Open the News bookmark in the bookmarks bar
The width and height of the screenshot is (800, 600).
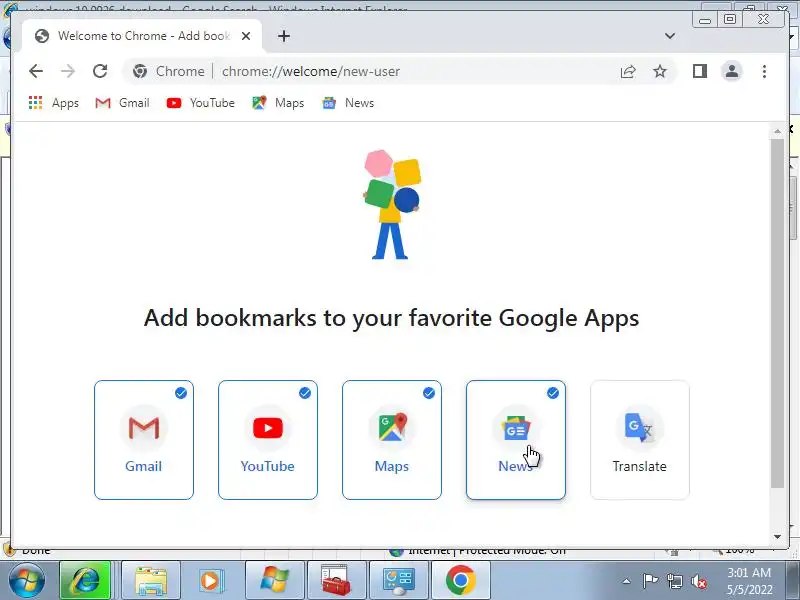click(348, 103)
